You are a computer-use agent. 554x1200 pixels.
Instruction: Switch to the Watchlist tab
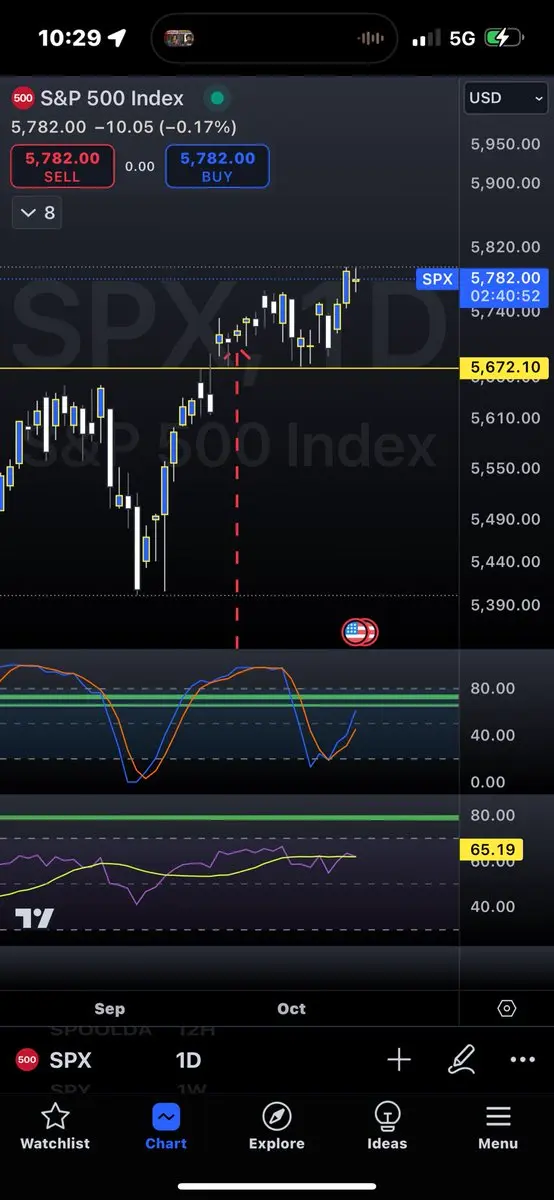pos(55,1127)
